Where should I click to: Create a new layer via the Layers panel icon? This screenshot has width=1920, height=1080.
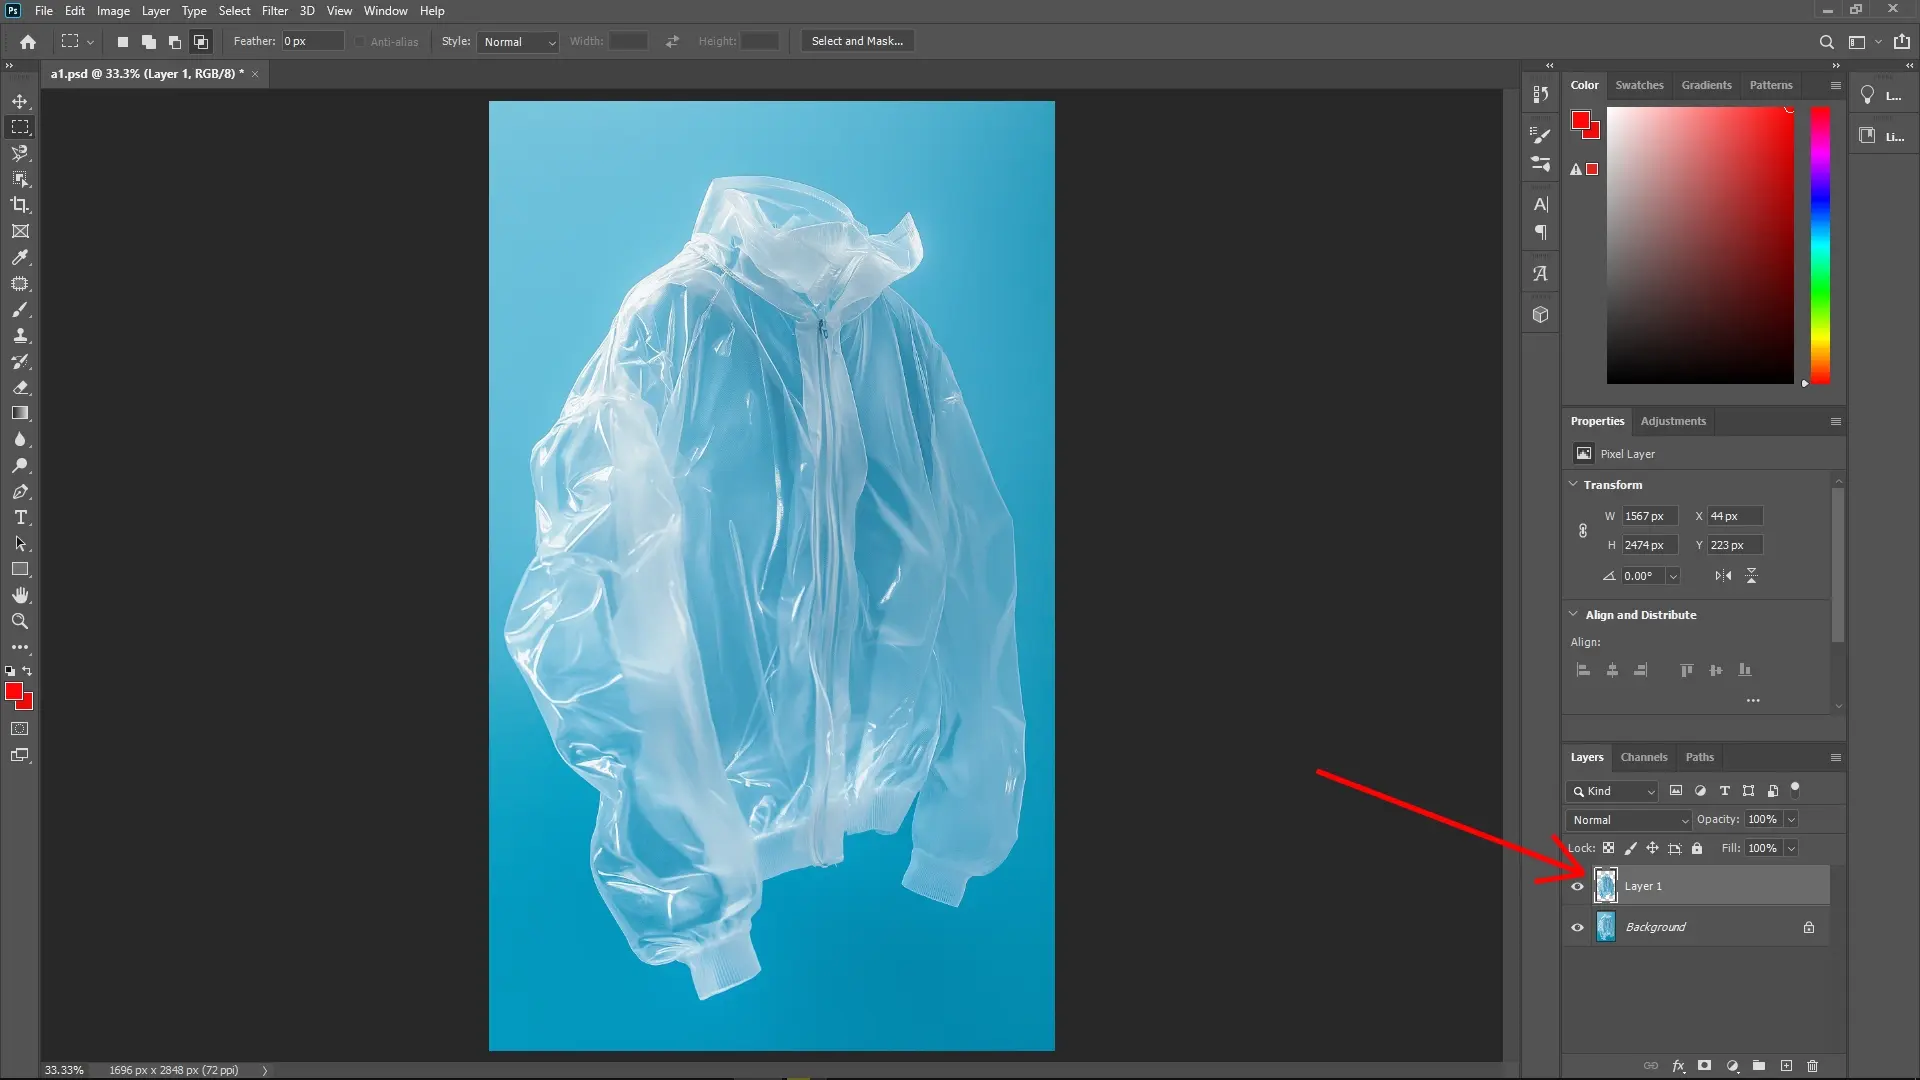click(x=1786, y=1066)
